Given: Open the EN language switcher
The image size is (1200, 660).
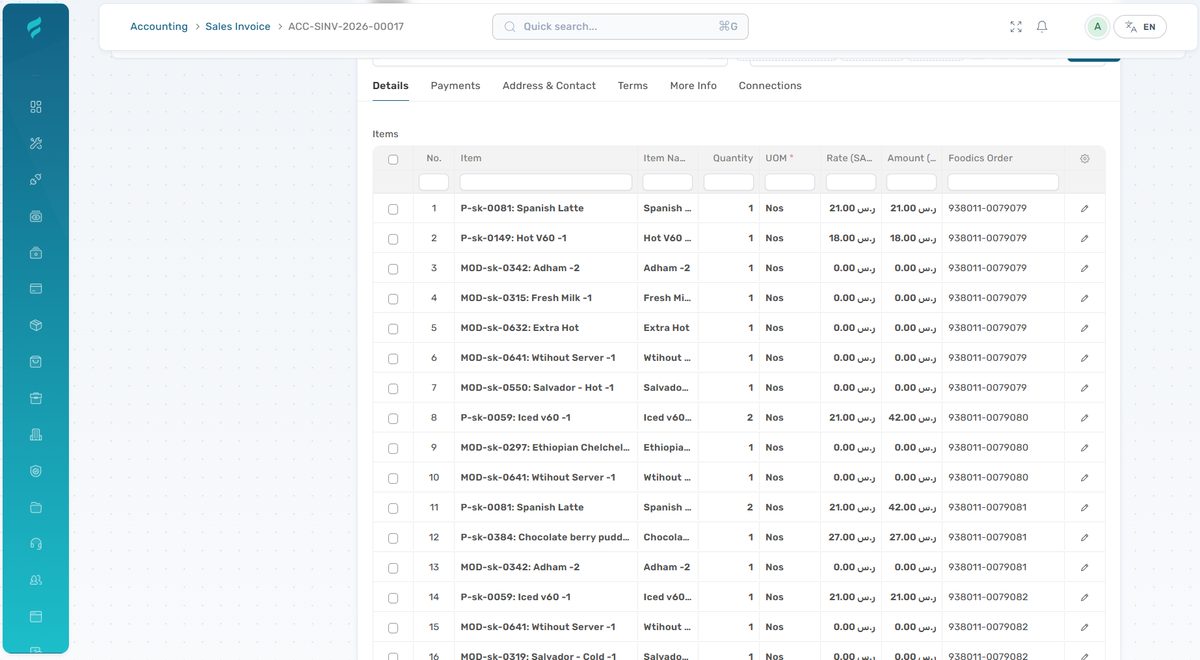Looking at the screenshot, I should click(1140, 26).
